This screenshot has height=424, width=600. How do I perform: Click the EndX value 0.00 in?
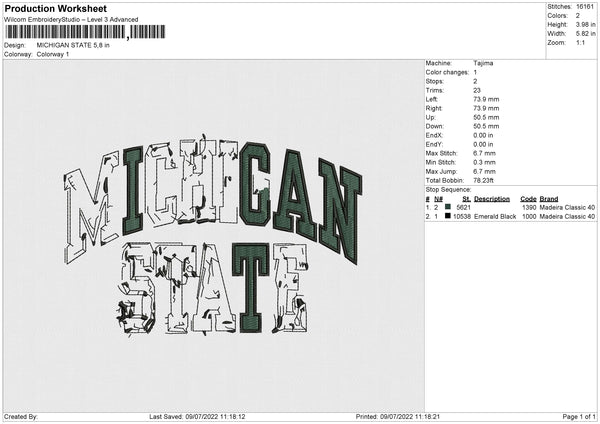point(483,135)
